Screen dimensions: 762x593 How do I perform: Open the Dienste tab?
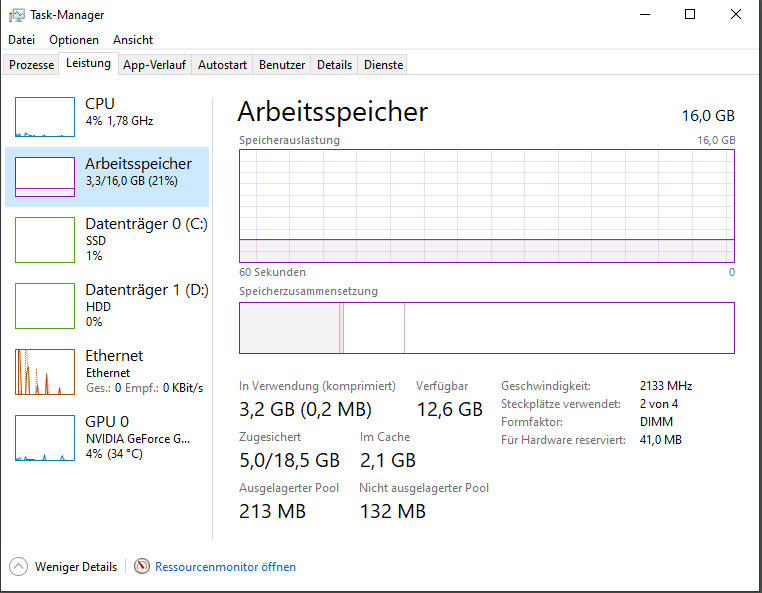[384, 65]
